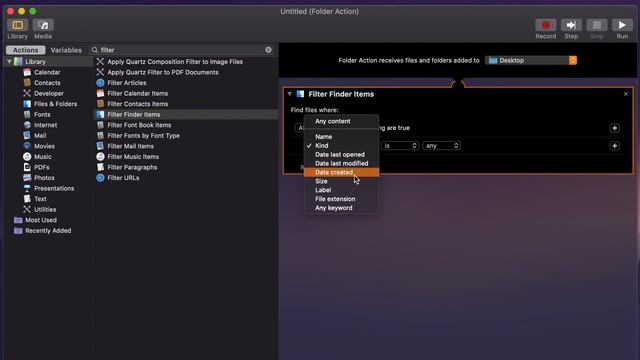The height and width of the screenshot is (360, 640).
Task: Select Mail category in Library
Action: tap(40, 136)
